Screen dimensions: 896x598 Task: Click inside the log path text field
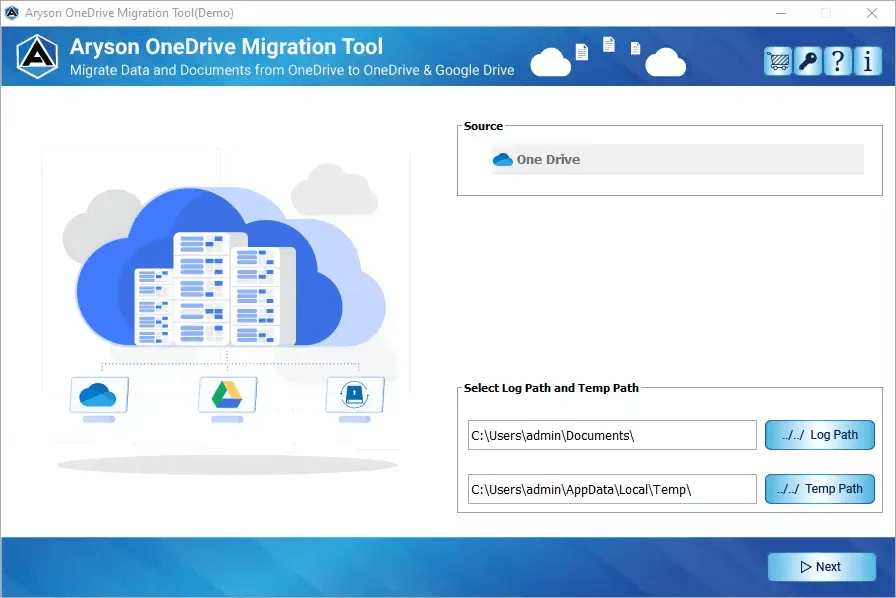[610, 435]
